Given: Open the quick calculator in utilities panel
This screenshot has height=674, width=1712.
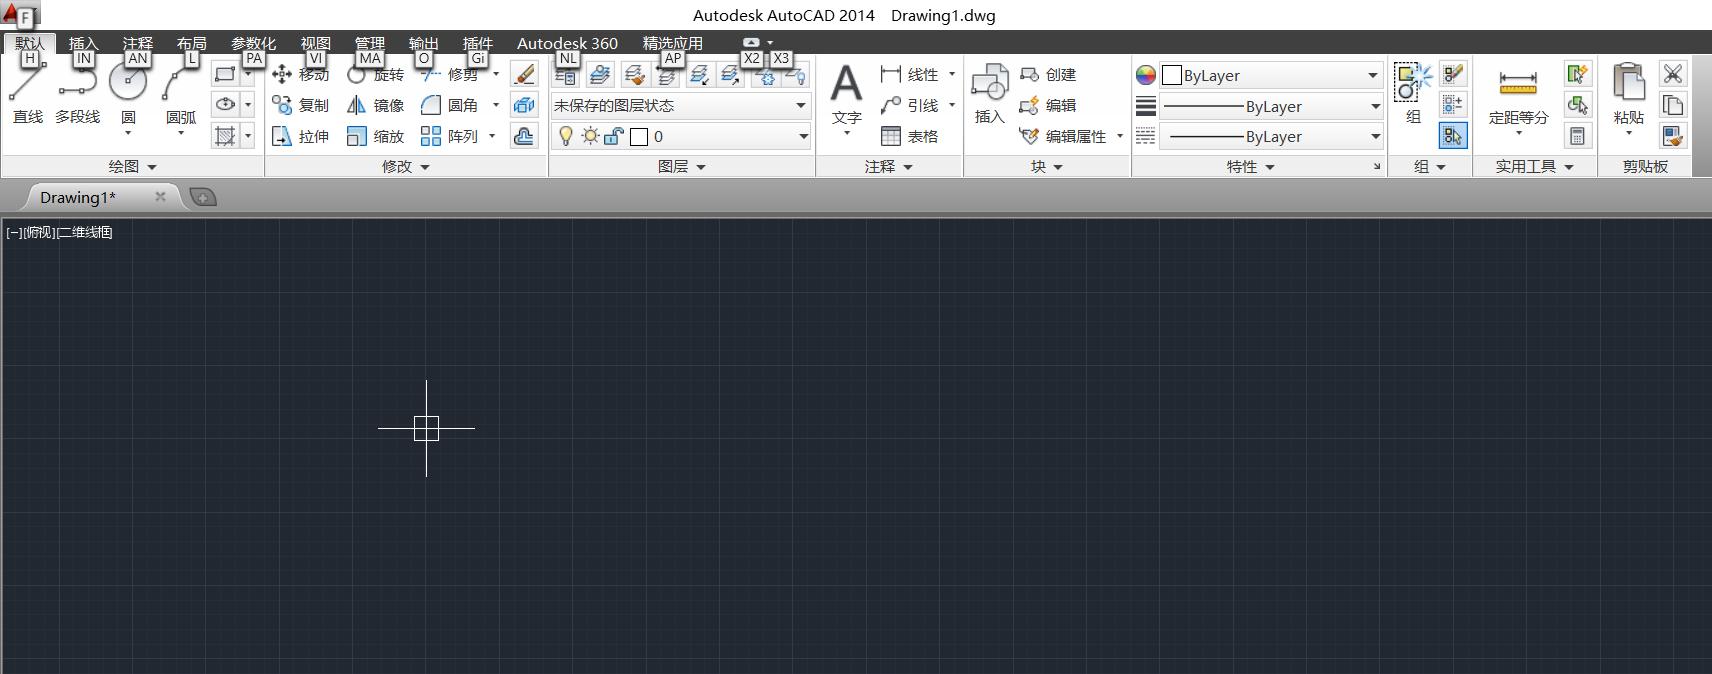Looking at the screenshot, I should (1577, 136).
